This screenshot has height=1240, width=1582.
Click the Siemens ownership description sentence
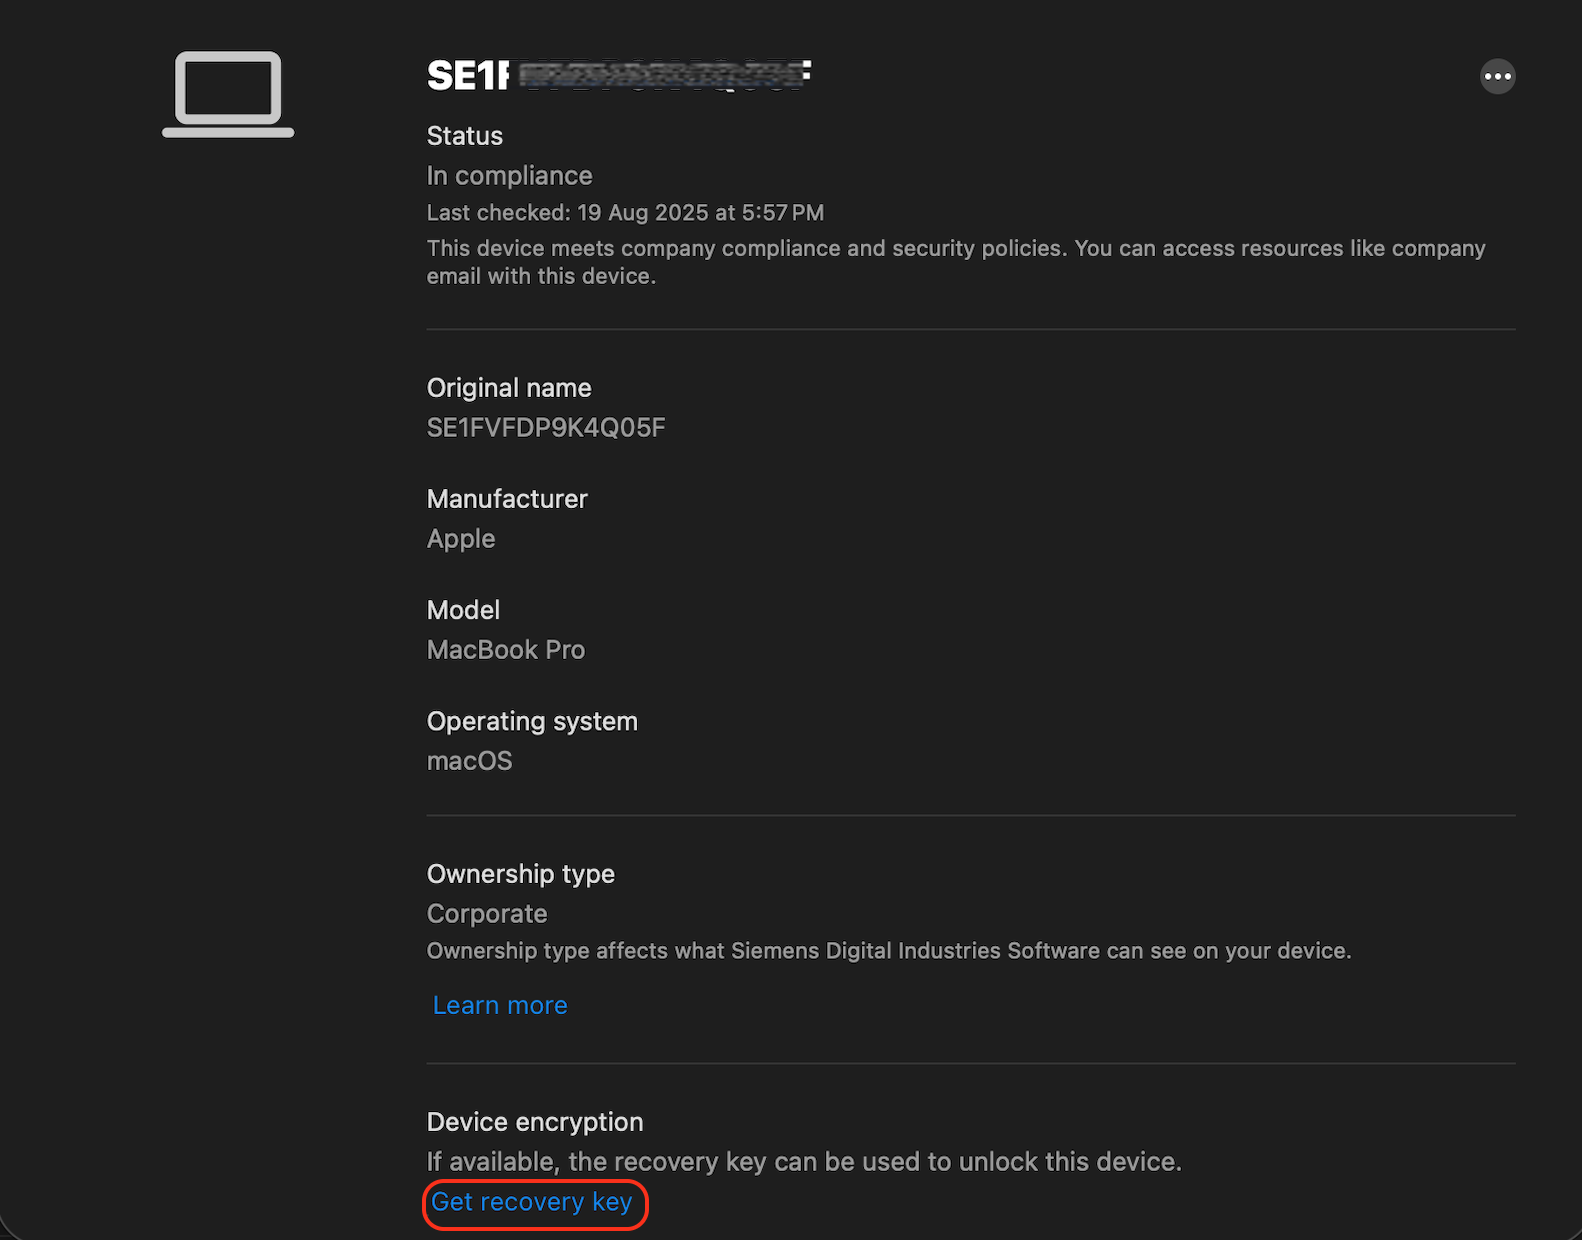pyautogui.click(x=889, y=951)
